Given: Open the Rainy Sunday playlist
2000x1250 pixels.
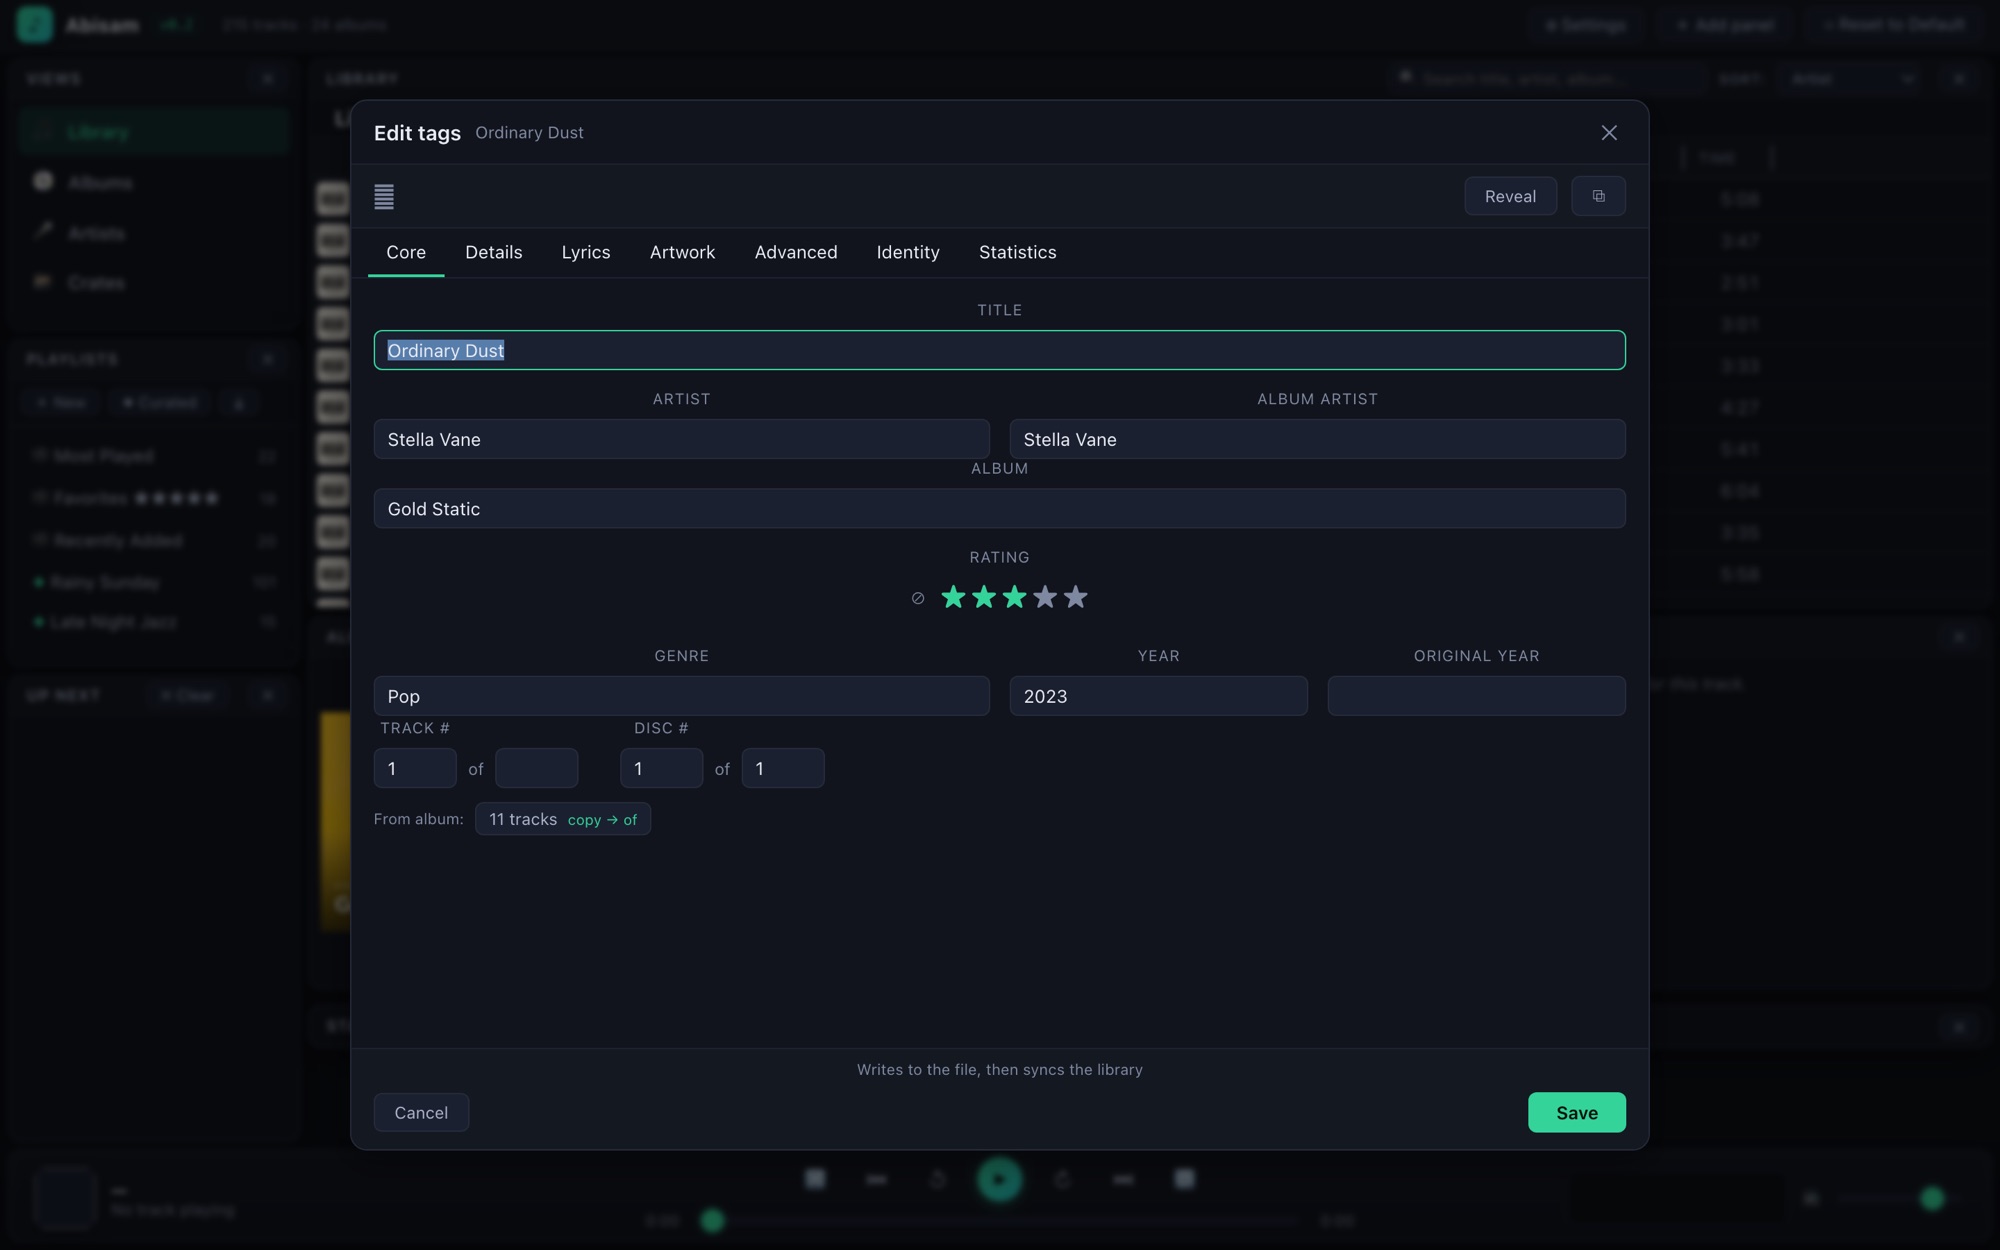Looking at the screenshot, I should tap(153, 582).
